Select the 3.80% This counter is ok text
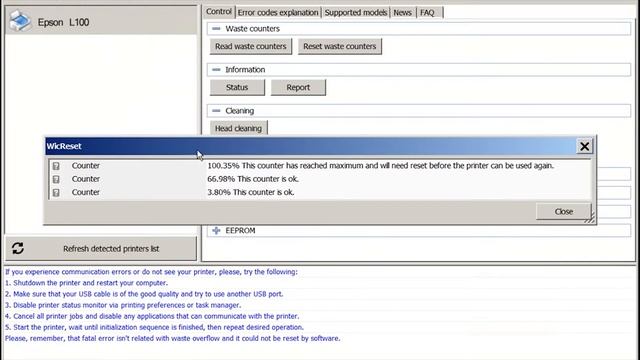Screen dimensions: 640x360 tap(251, 192)
